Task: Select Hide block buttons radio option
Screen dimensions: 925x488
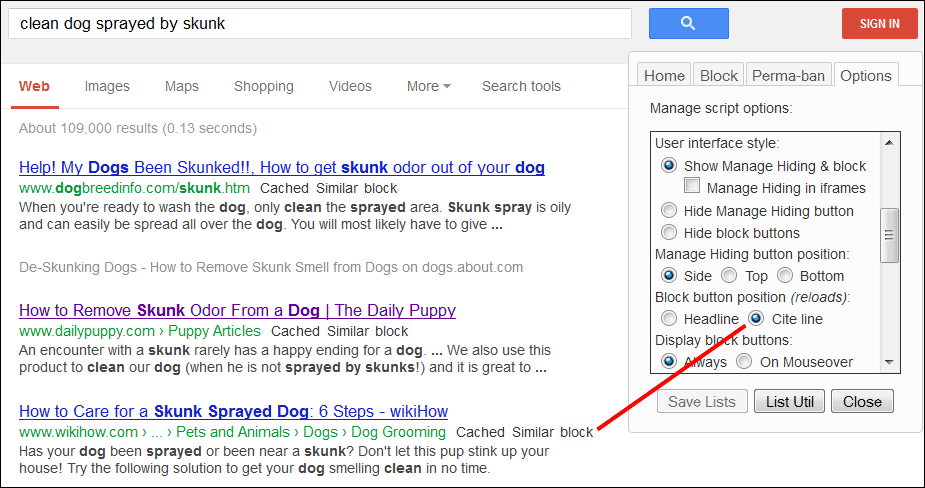Action: 668,232
